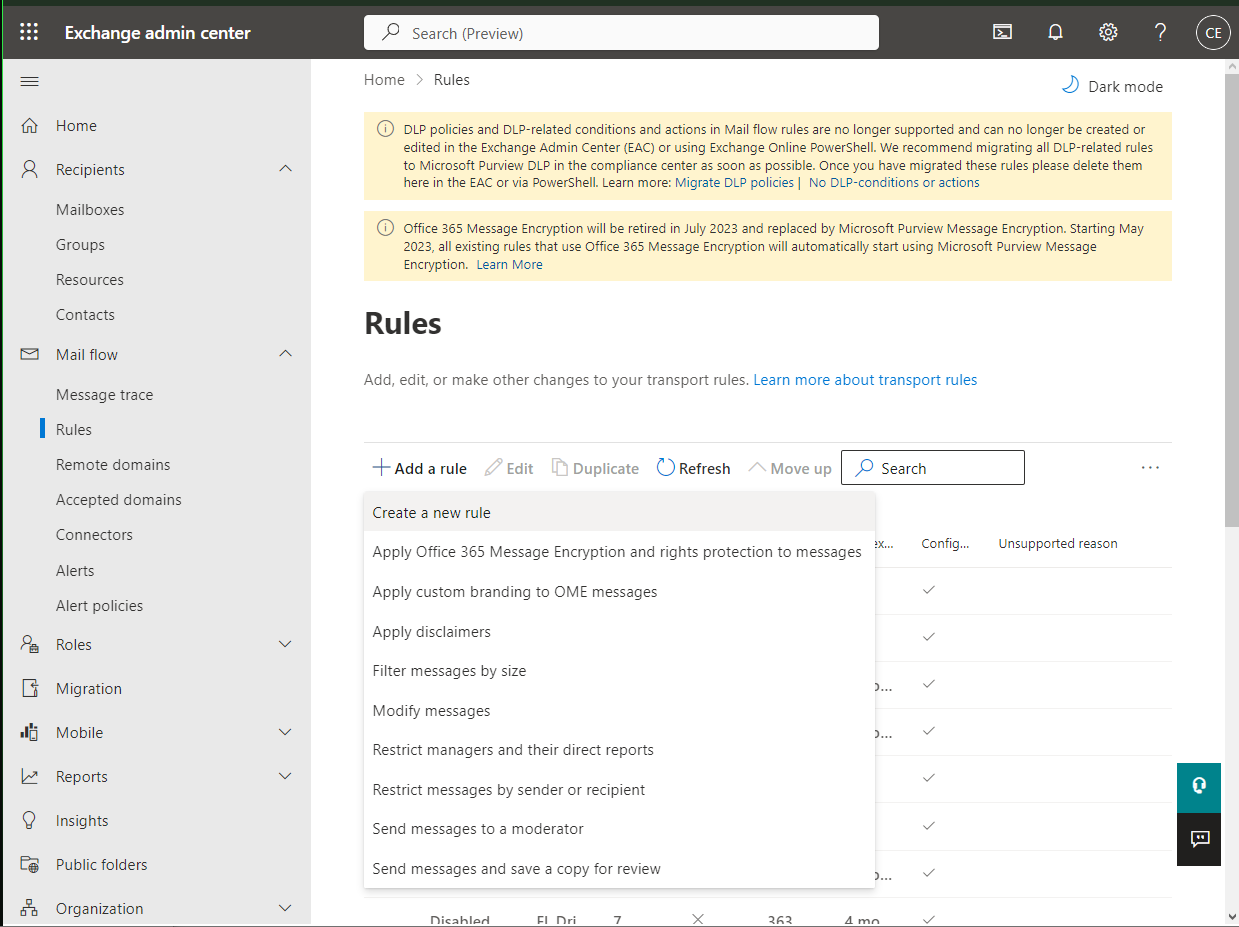The height and width of the screenshot is (927, 1239).
Task: Expand the Organization section chevron
Action: tap(285, 908)
